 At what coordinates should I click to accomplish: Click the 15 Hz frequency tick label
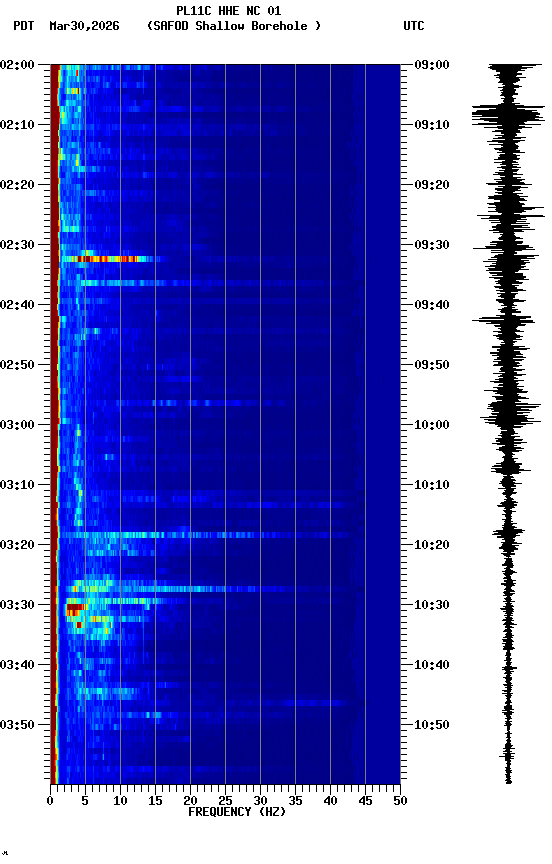[x=155, y=801]
